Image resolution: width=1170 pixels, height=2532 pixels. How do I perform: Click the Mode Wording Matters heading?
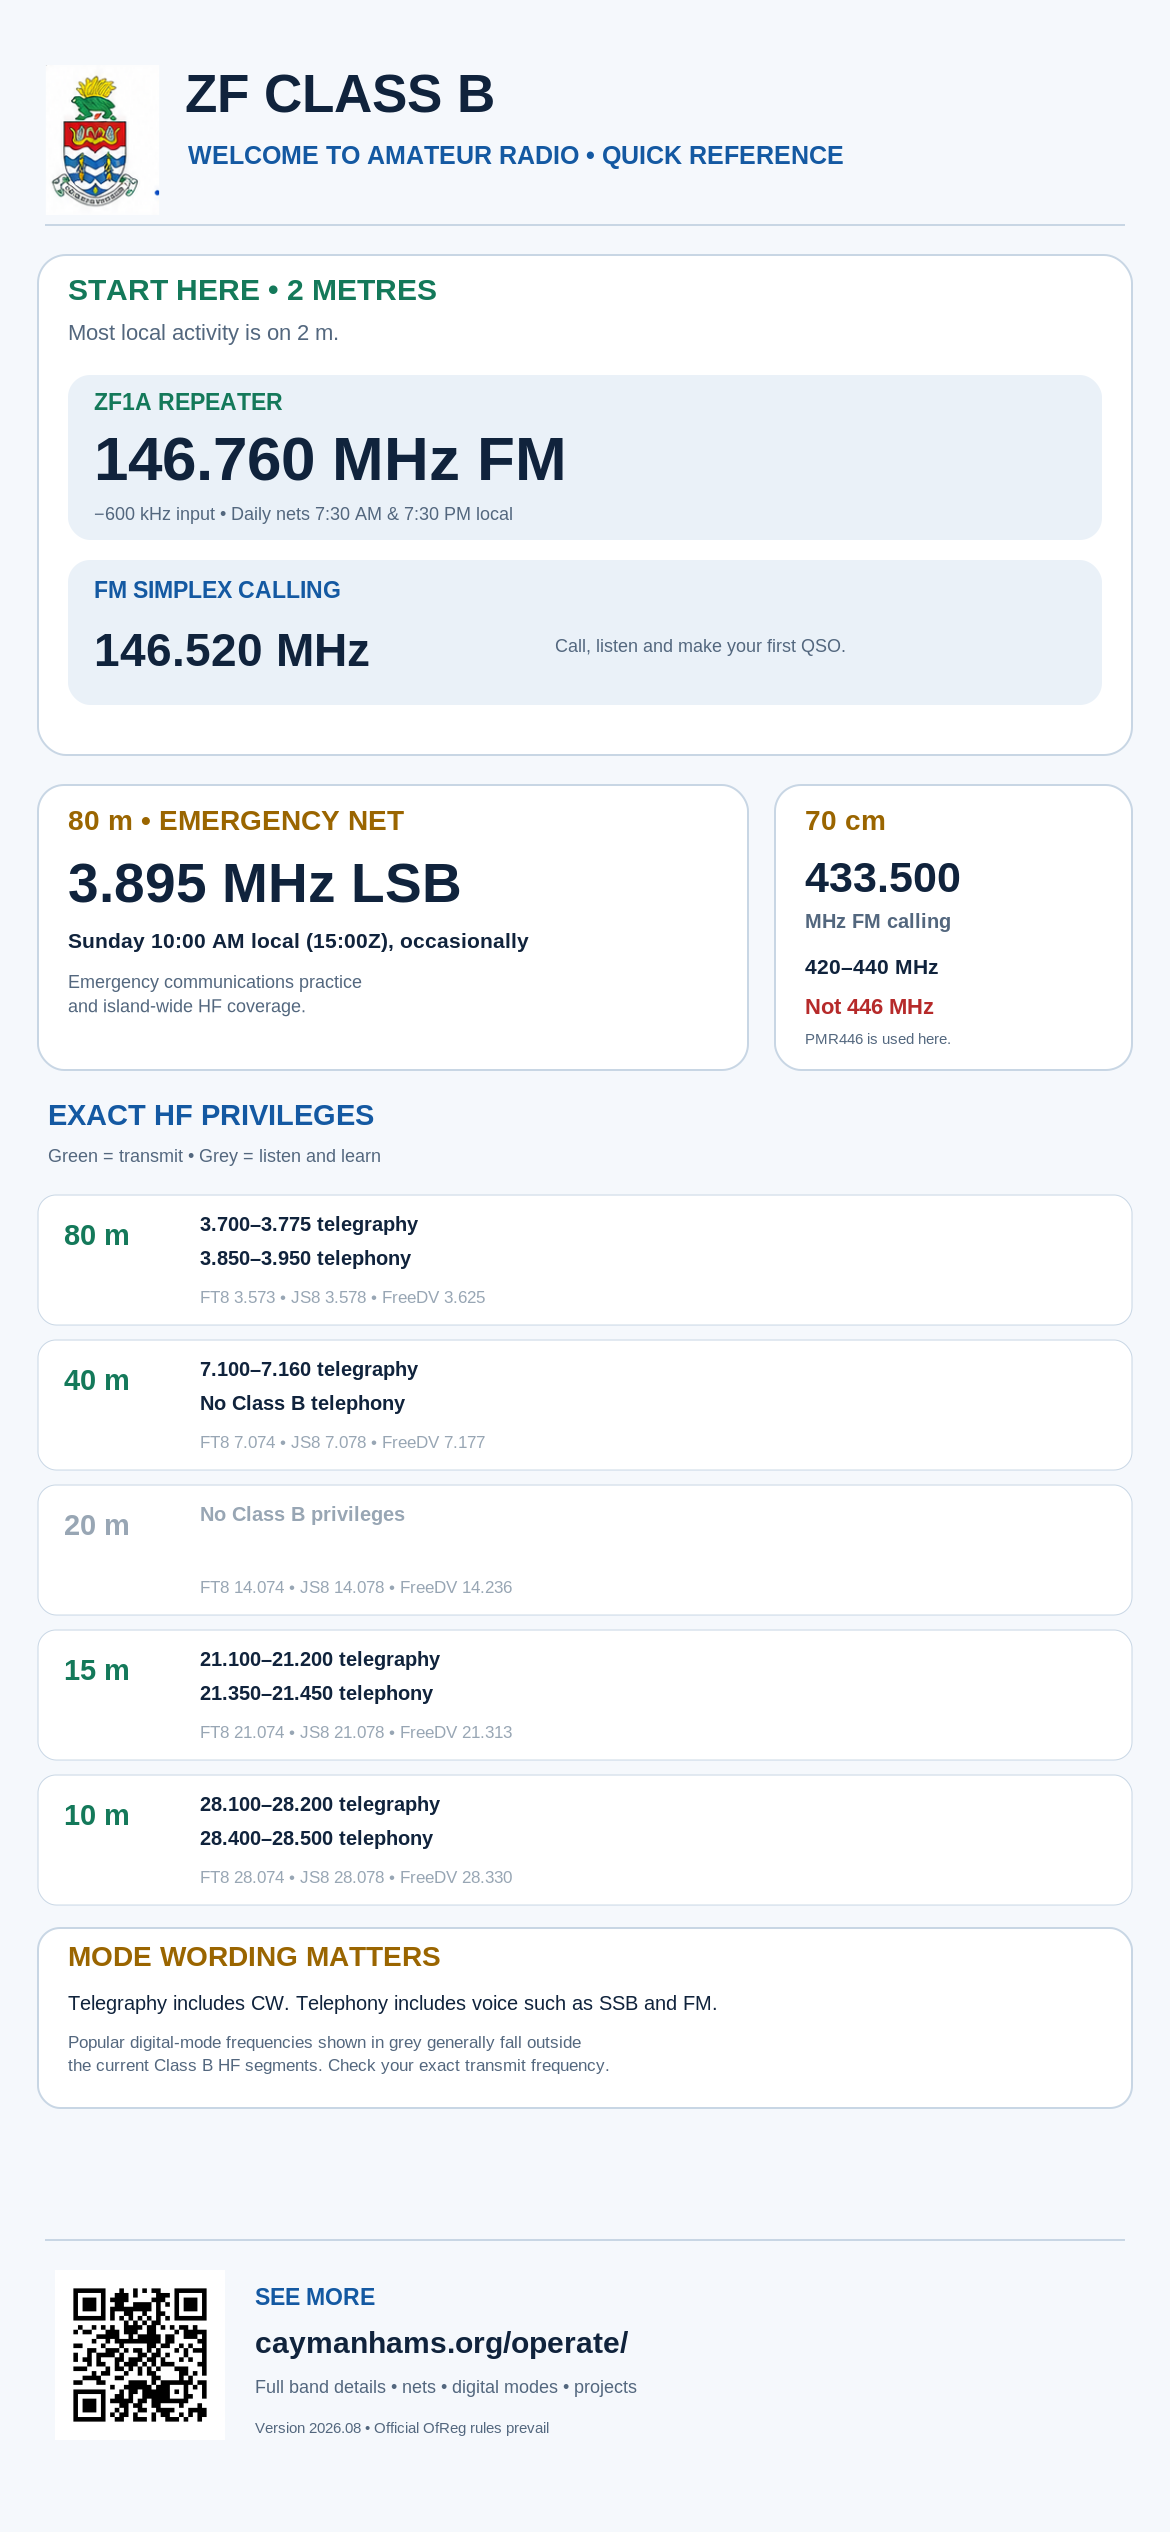[254, 1956]
